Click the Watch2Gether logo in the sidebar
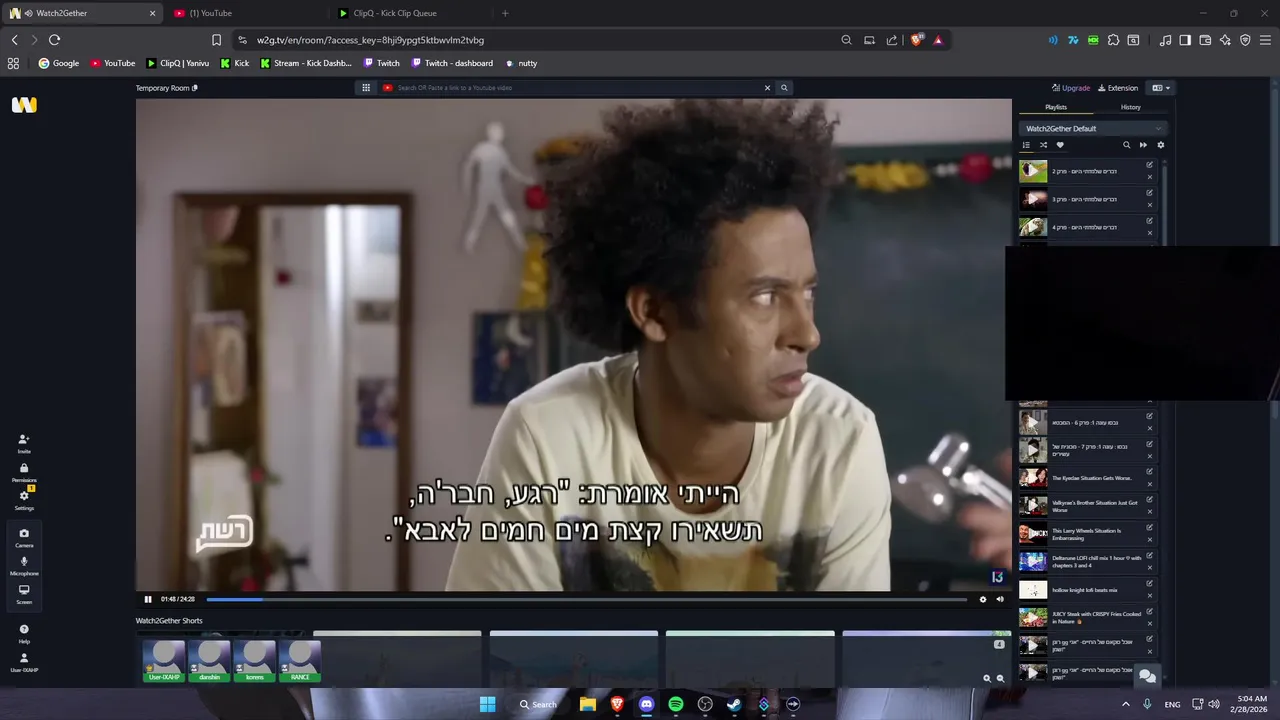This screenshot has height=720, width=1280. [24, 105]
